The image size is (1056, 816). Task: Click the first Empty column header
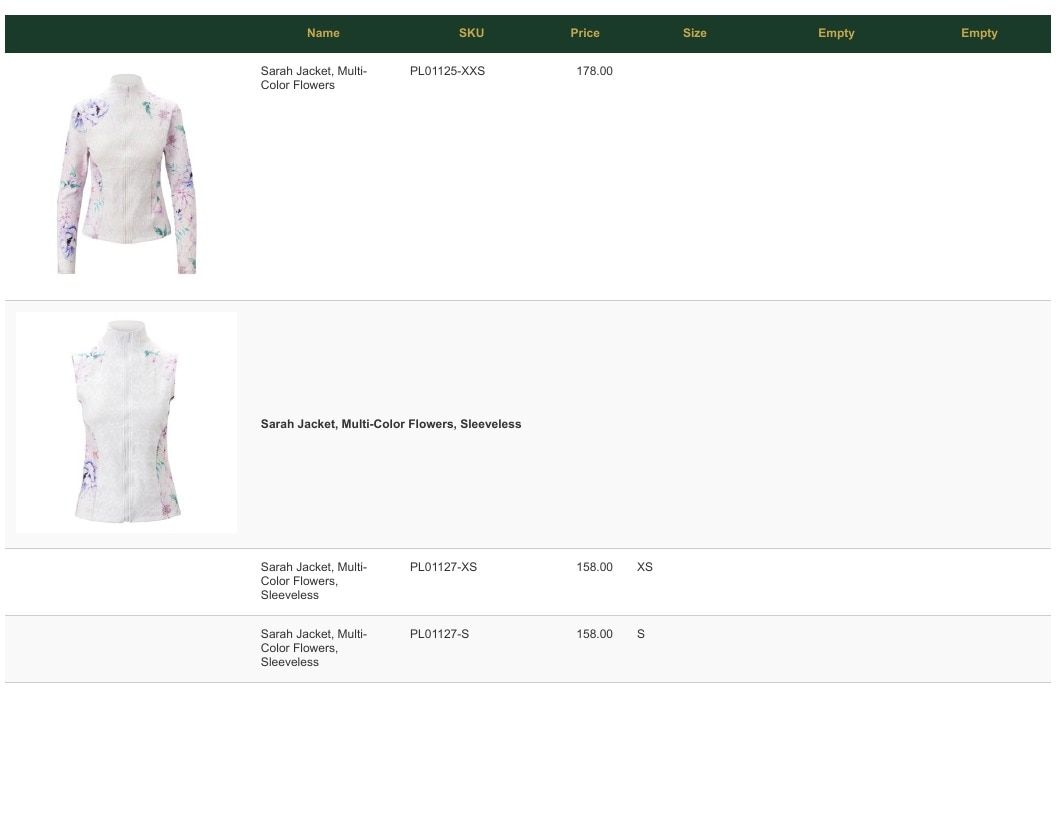(x=836, y=33)
